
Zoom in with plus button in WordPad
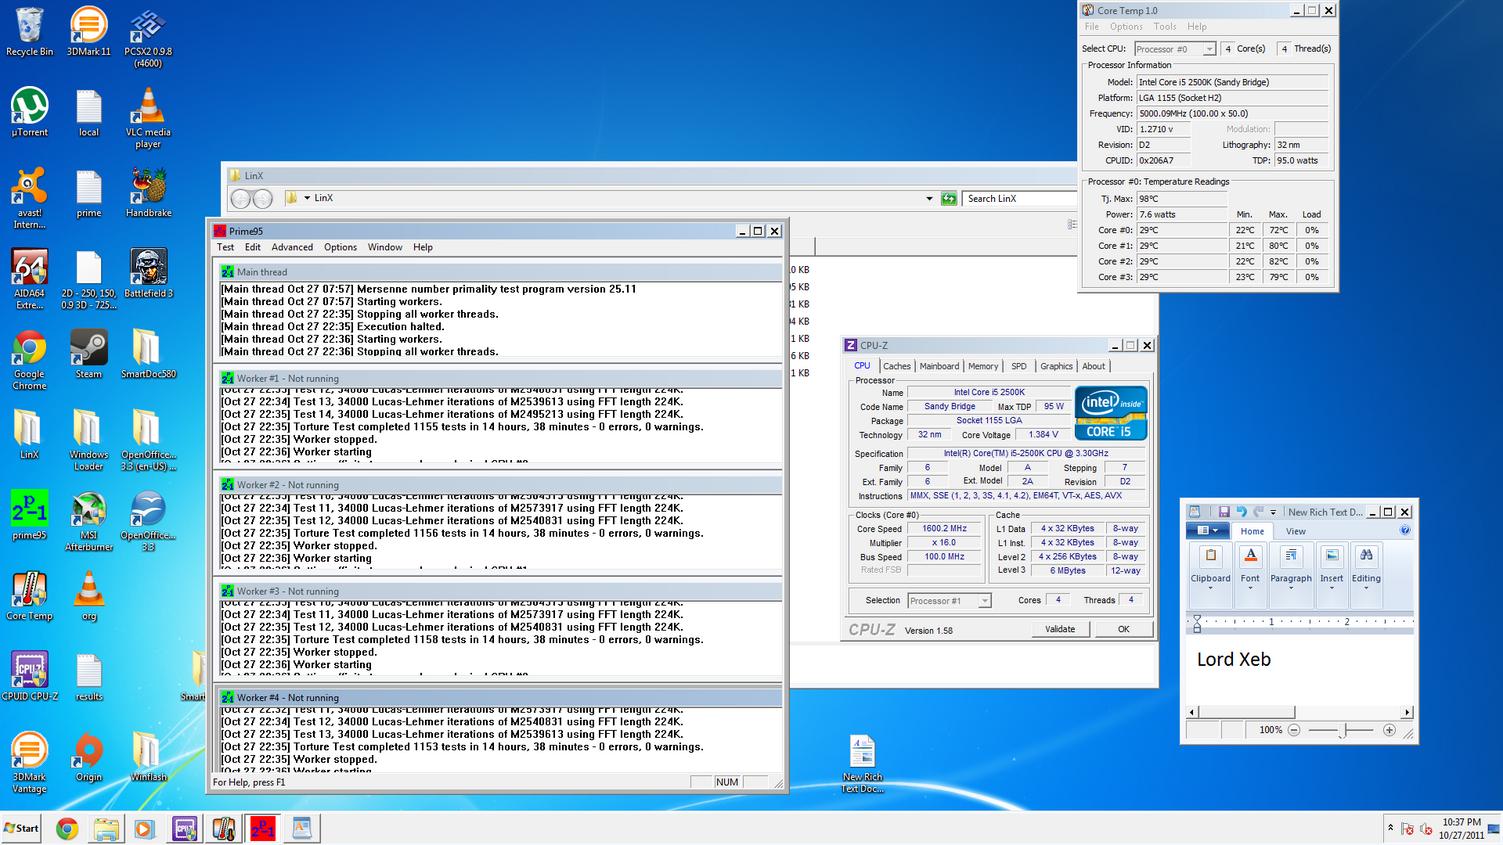pos(1389,730)
